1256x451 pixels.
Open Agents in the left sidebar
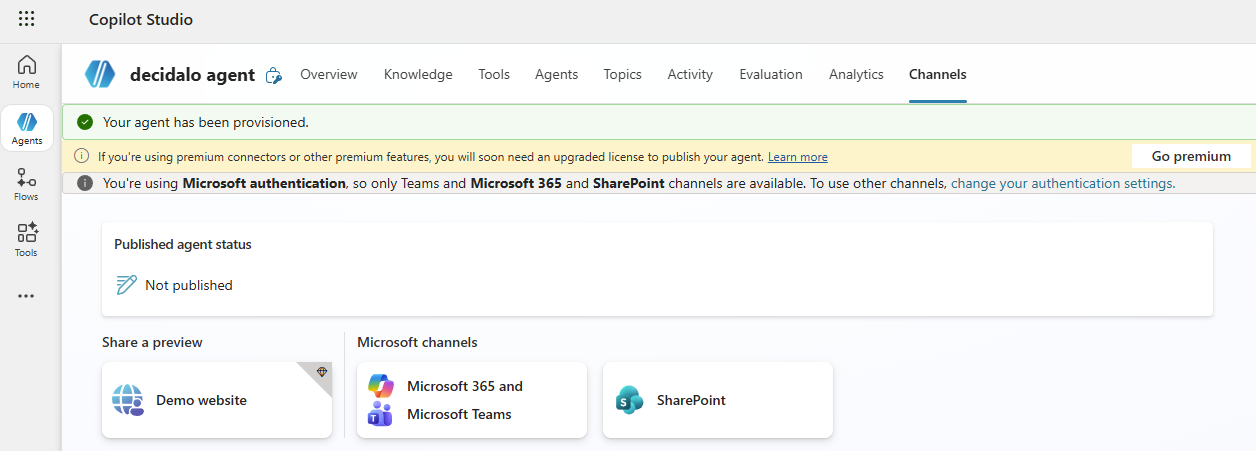click(27, 128)
